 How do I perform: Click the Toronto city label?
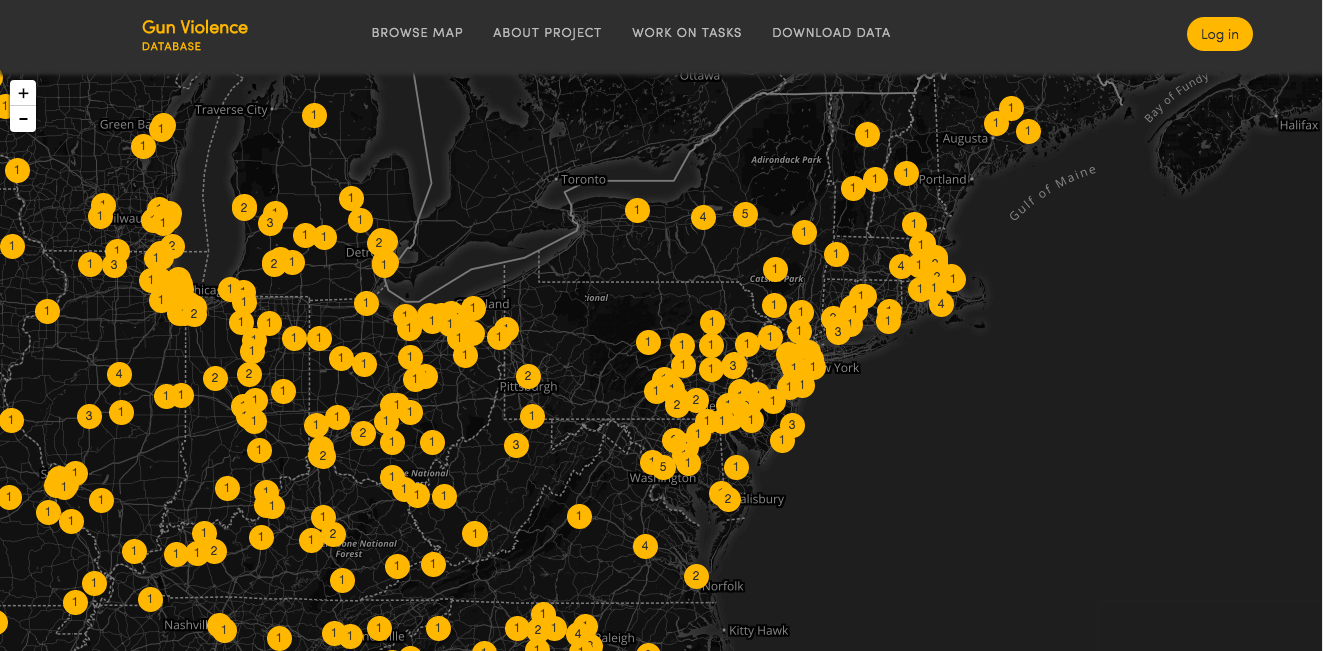pos(584,179)
